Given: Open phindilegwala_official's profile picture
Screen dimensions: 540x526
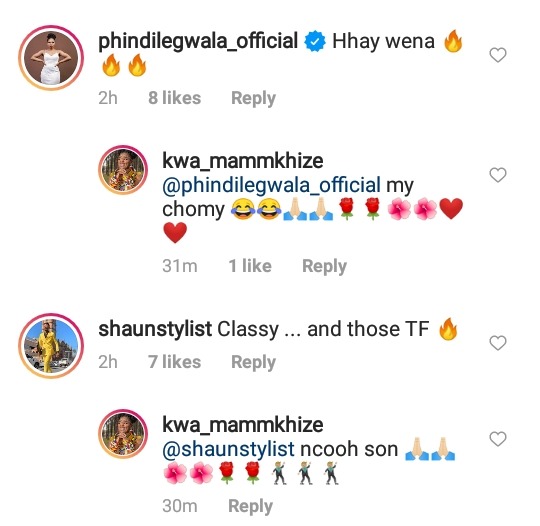Looking at the screenshot, I should 51,58.
